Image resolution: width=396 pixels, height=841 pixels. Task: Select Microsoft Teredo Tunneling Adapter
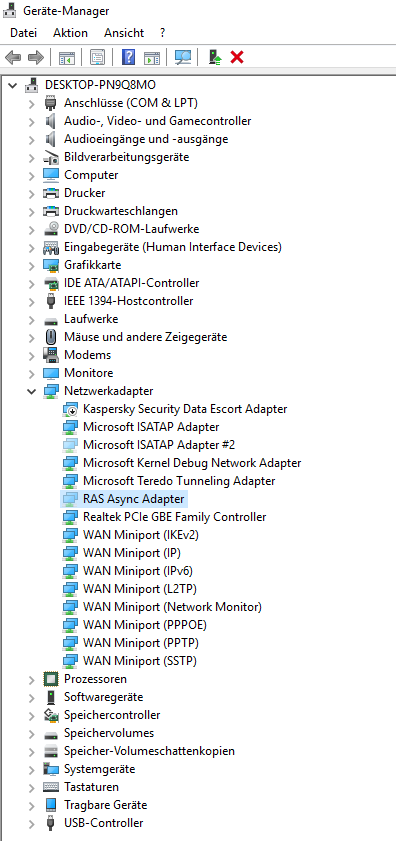(x=179, y=481)
